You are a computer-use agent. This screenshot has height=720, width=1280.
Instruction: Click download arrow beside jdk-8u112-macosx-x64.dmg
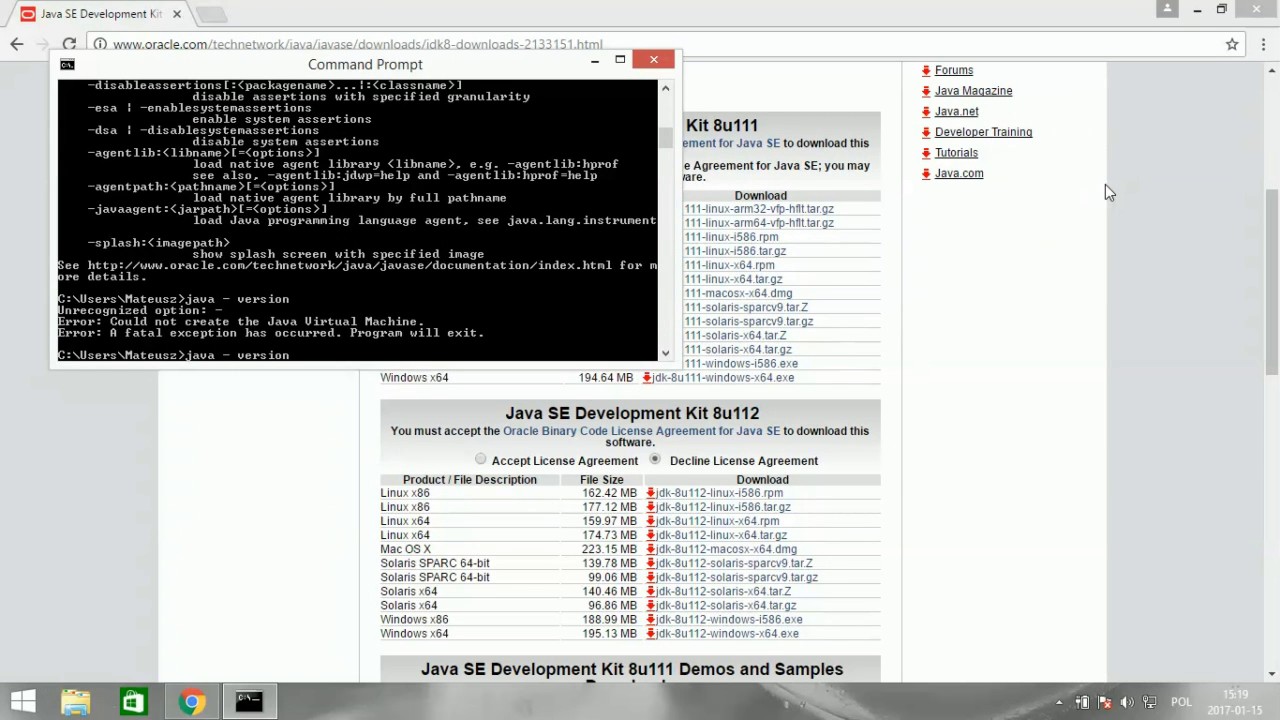pyautogui.click(x=651, y=549)
